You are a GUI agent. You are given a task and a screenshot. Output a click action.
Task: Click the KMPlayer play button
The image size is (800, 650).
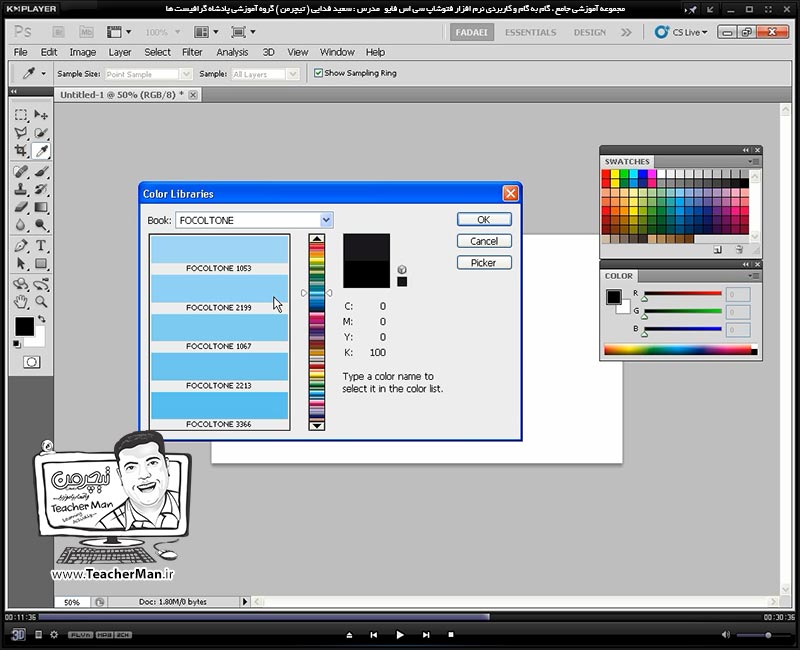[x=400, y=635]
